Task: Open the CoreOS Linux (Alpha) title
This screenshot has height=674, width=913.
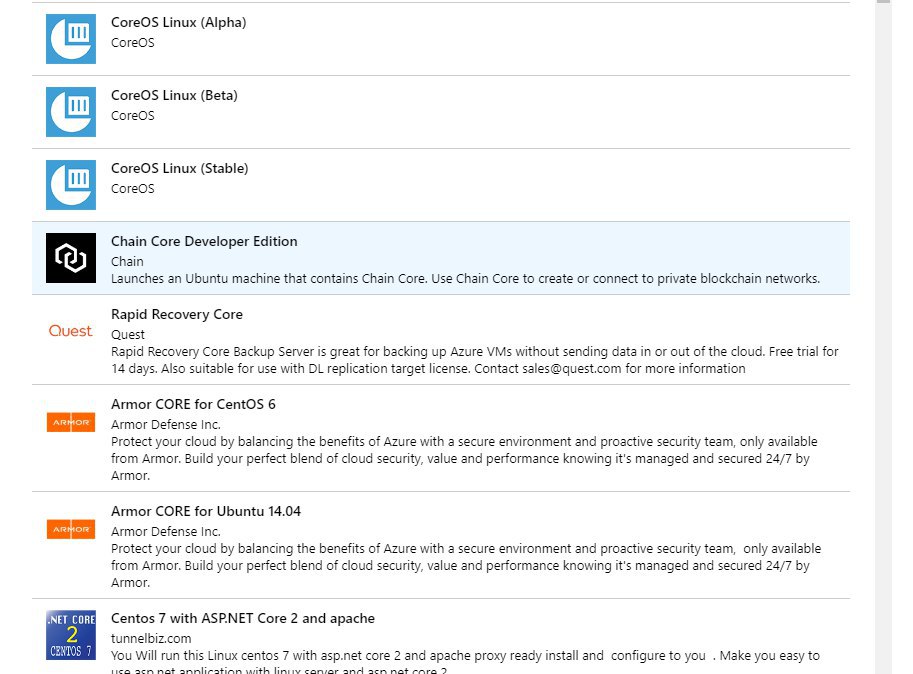Action: pyautogui.click(x=179, y=22)
